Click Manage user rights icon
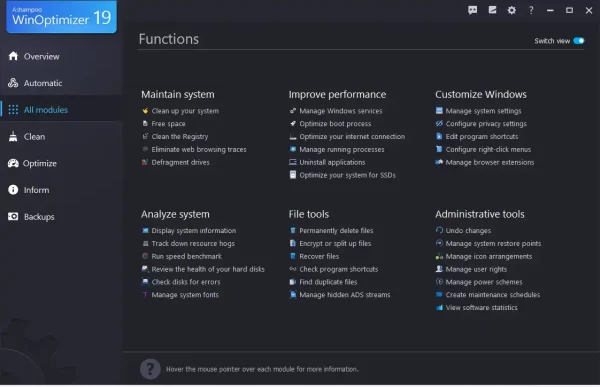This screenshot has height=387, width=600. point(439,269)
